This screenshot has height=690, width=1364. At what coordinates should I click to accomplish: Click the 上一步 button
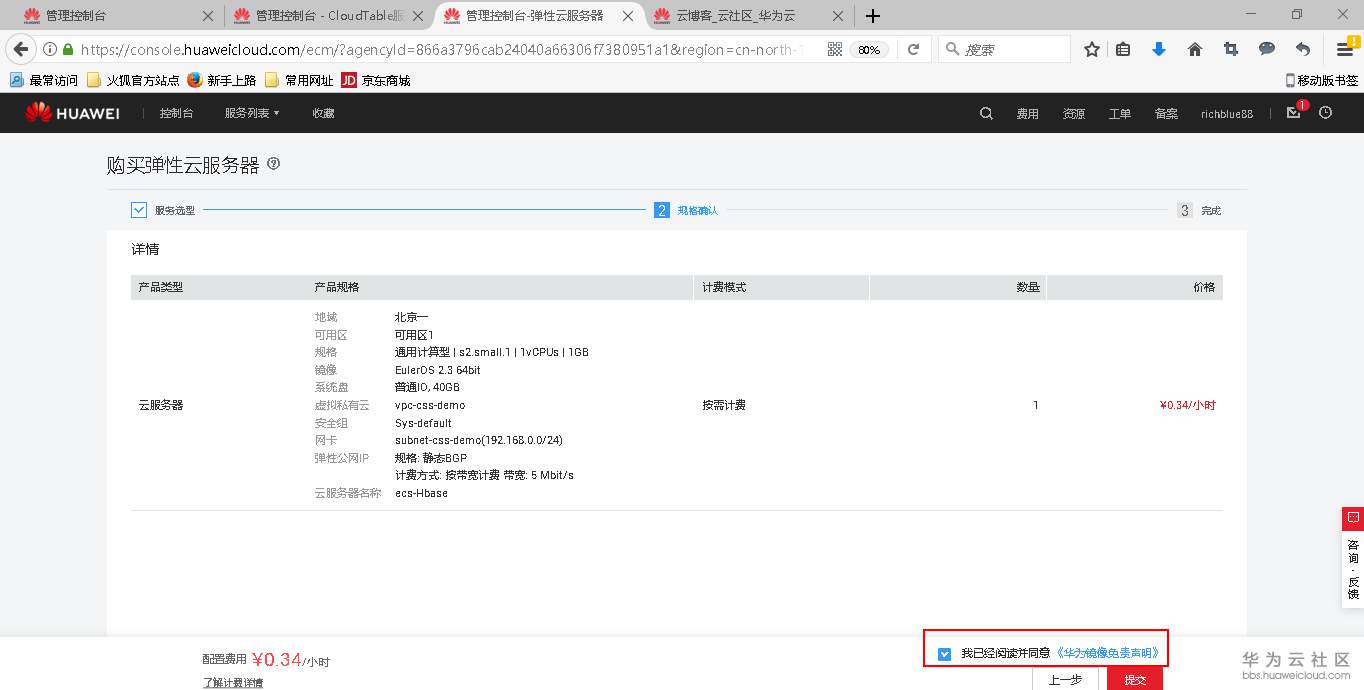(x=1066, y=679)
